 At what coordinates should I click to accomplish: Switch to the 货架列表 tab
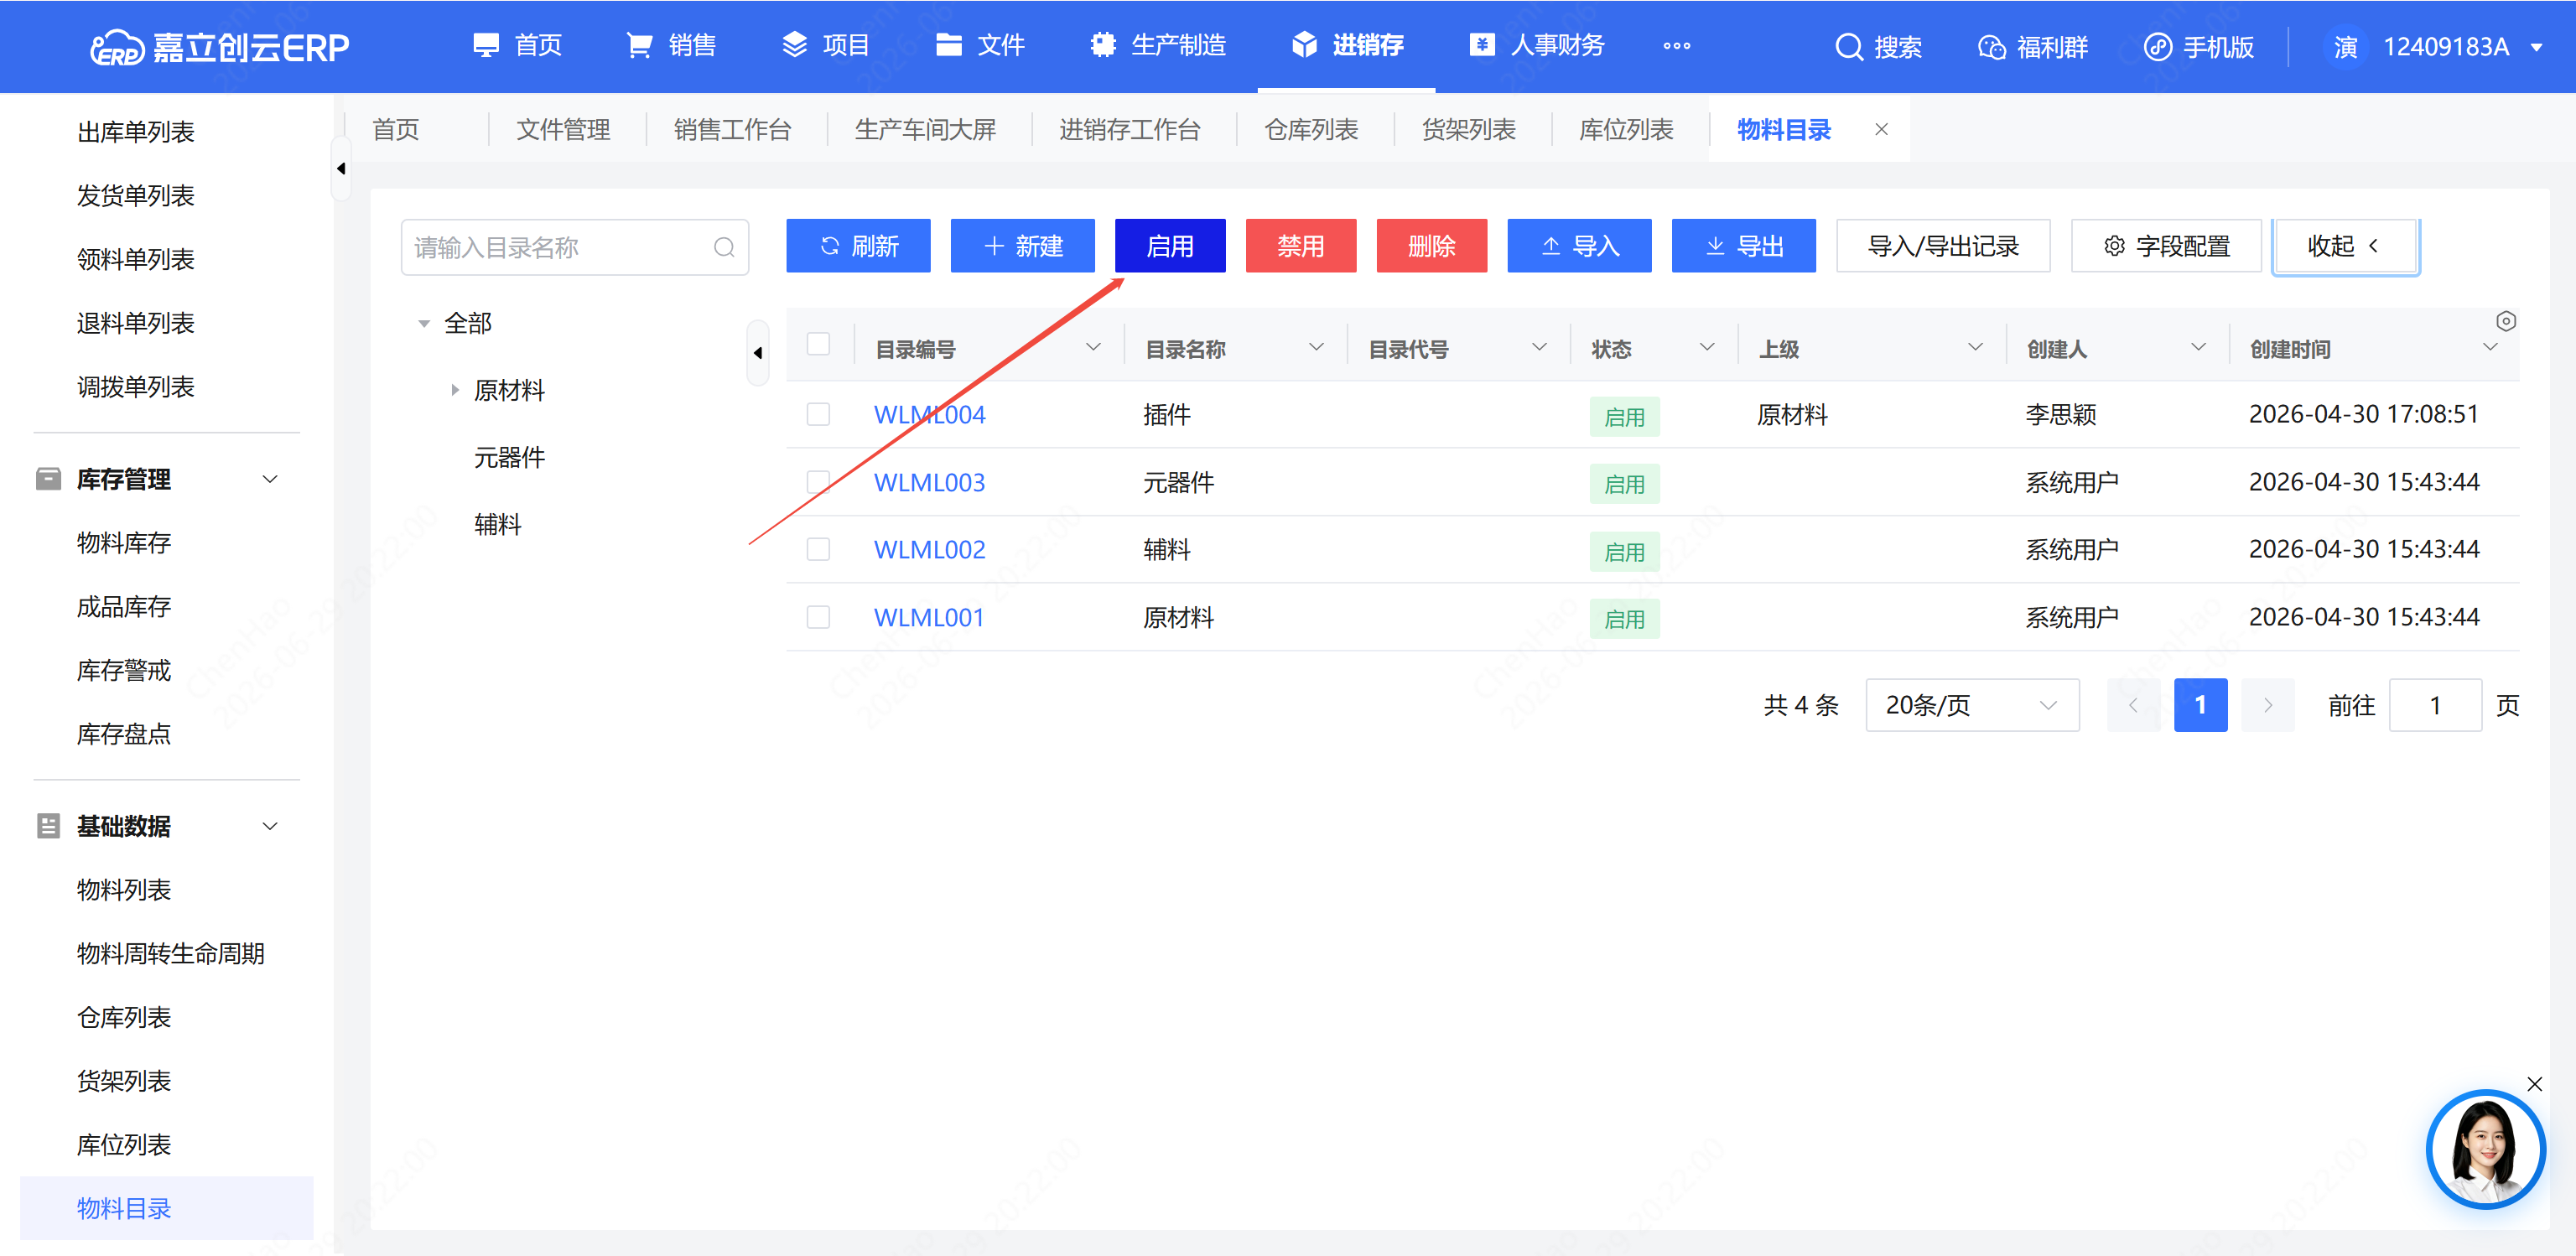pyautogui.click(x=1469, y=129)
